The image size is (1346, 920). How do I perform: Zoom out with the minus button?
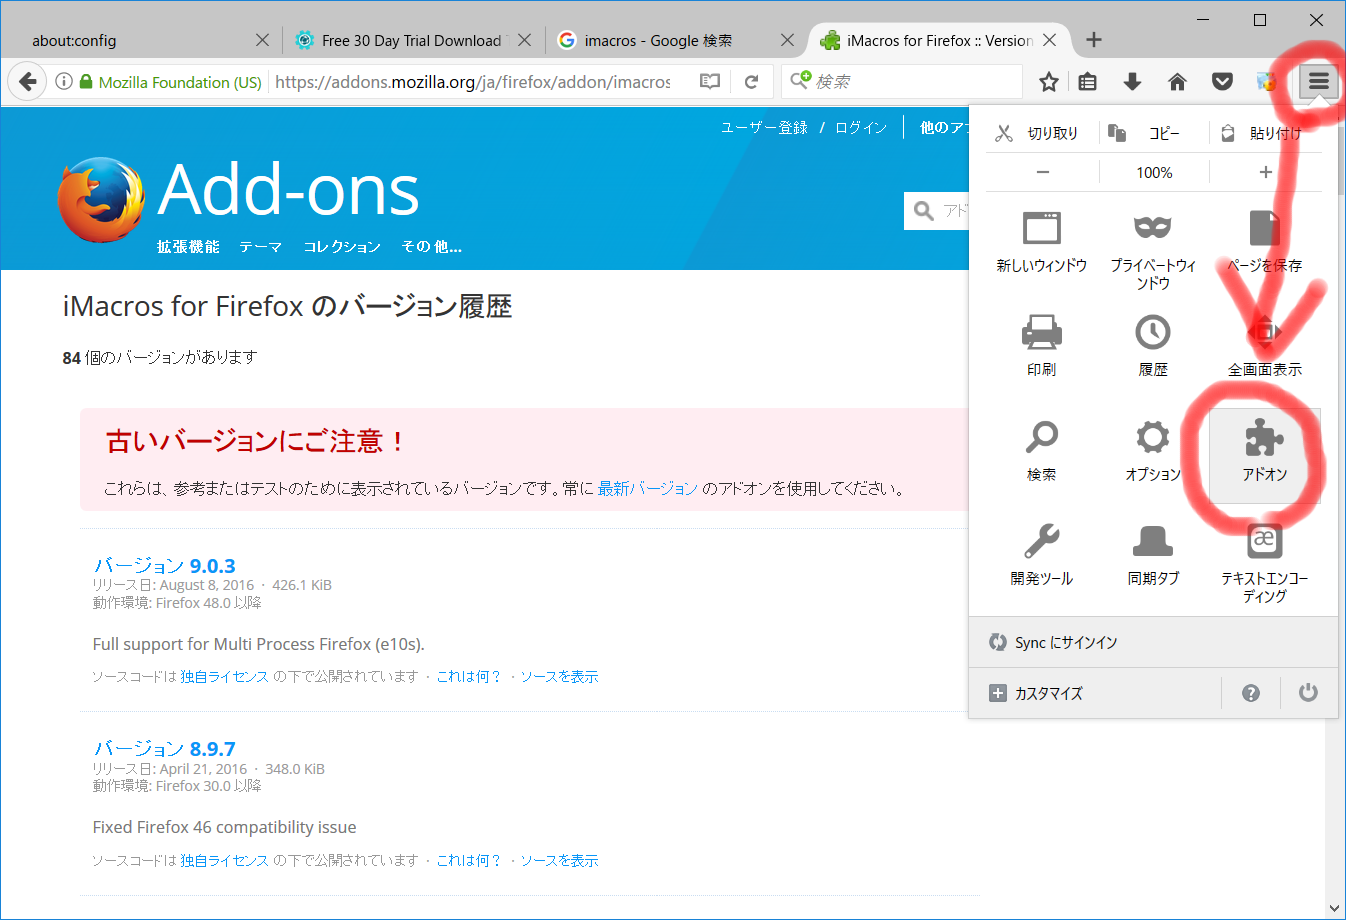tap(1043, 172)
